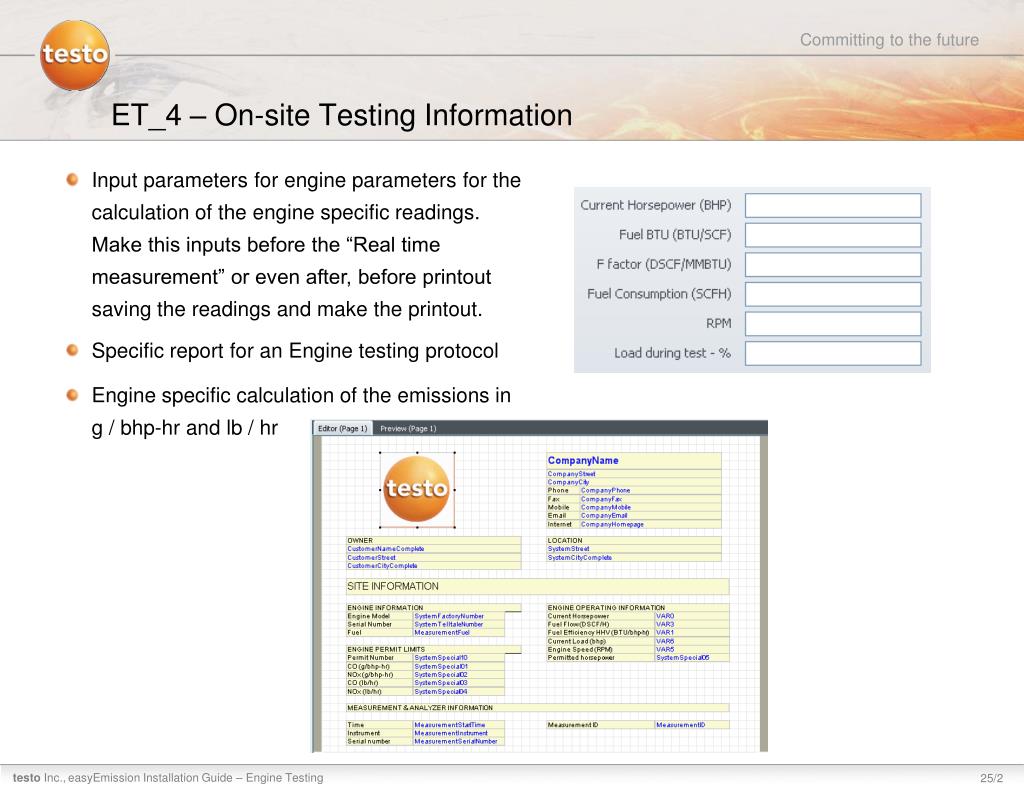Select the Fuel Consumption (SCFH) input box

pyautogui.click(x=833, y=294)
